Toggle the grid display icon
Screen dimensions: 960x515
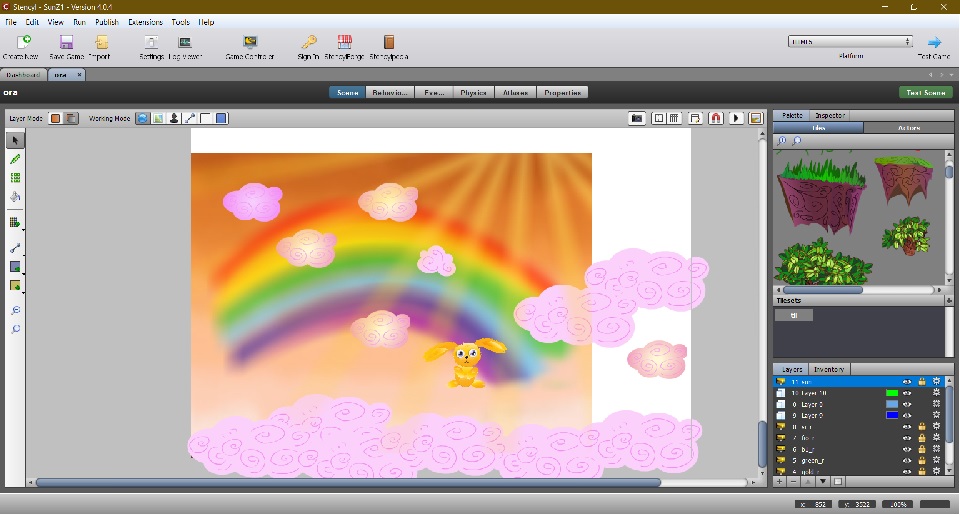[x=675, y=118]
